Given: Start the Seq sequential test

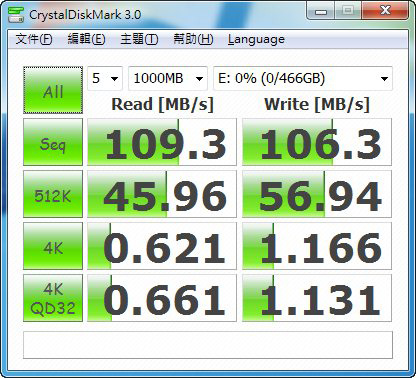Looking at the screenshot, I should (53, 142).
